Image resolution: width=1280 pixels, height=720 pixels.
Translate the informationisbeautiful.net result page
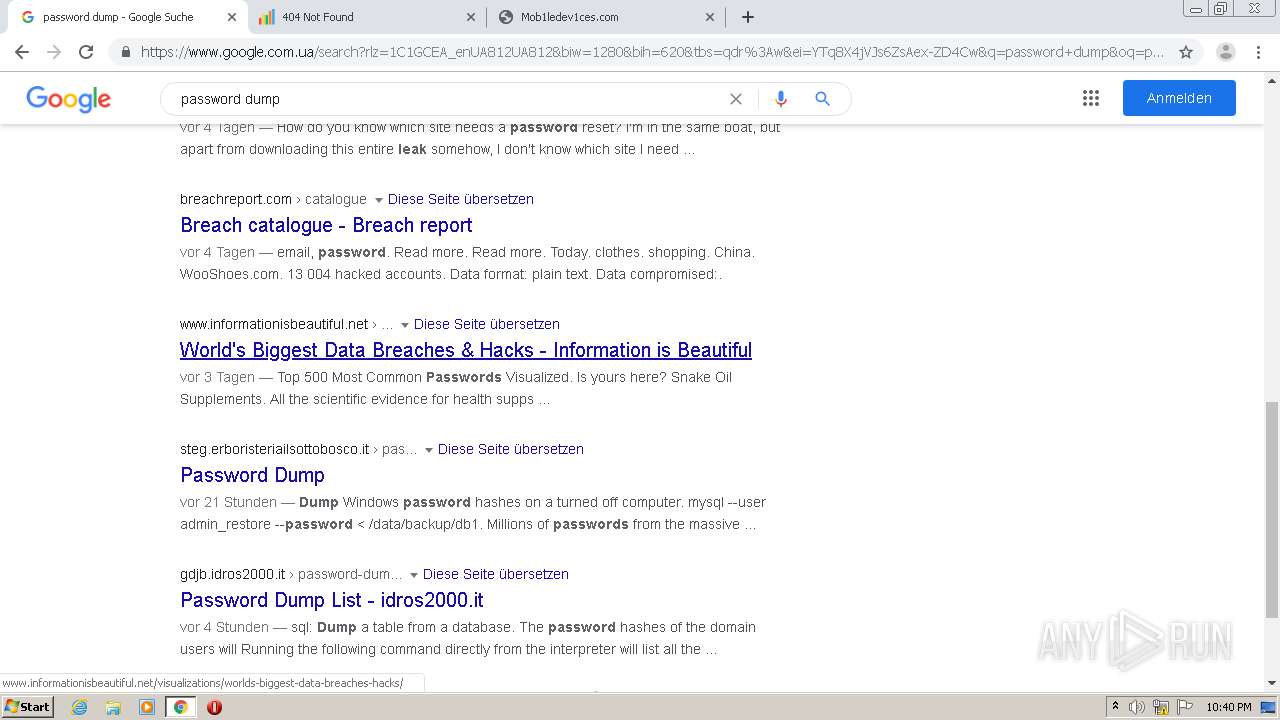point(487,324)
